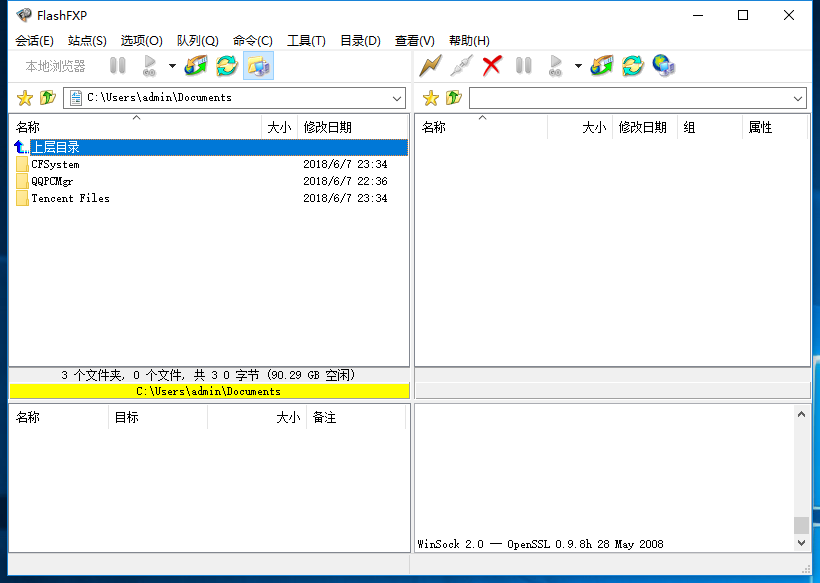This screenshot has height=583, width=820.
Task: Click the log pane scroll down arrow
Action: pos(801,543)
